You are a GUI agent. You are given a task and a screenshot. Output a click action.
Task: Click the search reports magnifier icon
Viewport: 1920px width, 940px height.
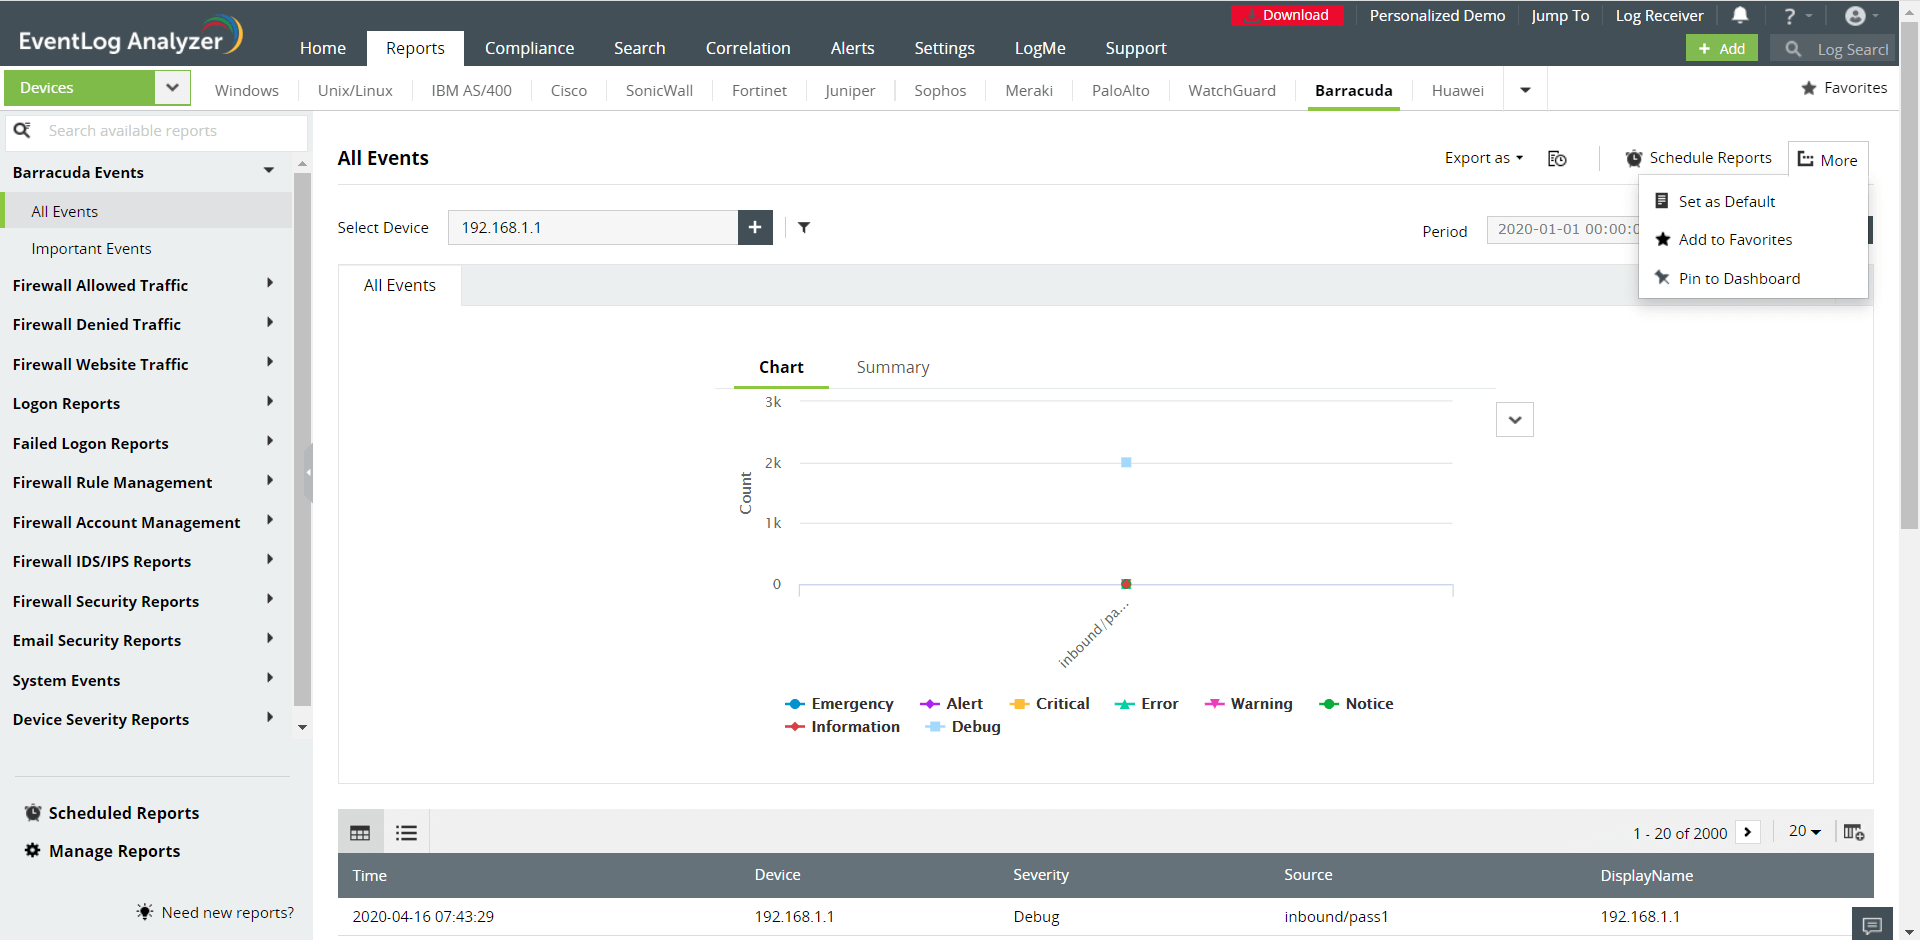coord(22,130)
